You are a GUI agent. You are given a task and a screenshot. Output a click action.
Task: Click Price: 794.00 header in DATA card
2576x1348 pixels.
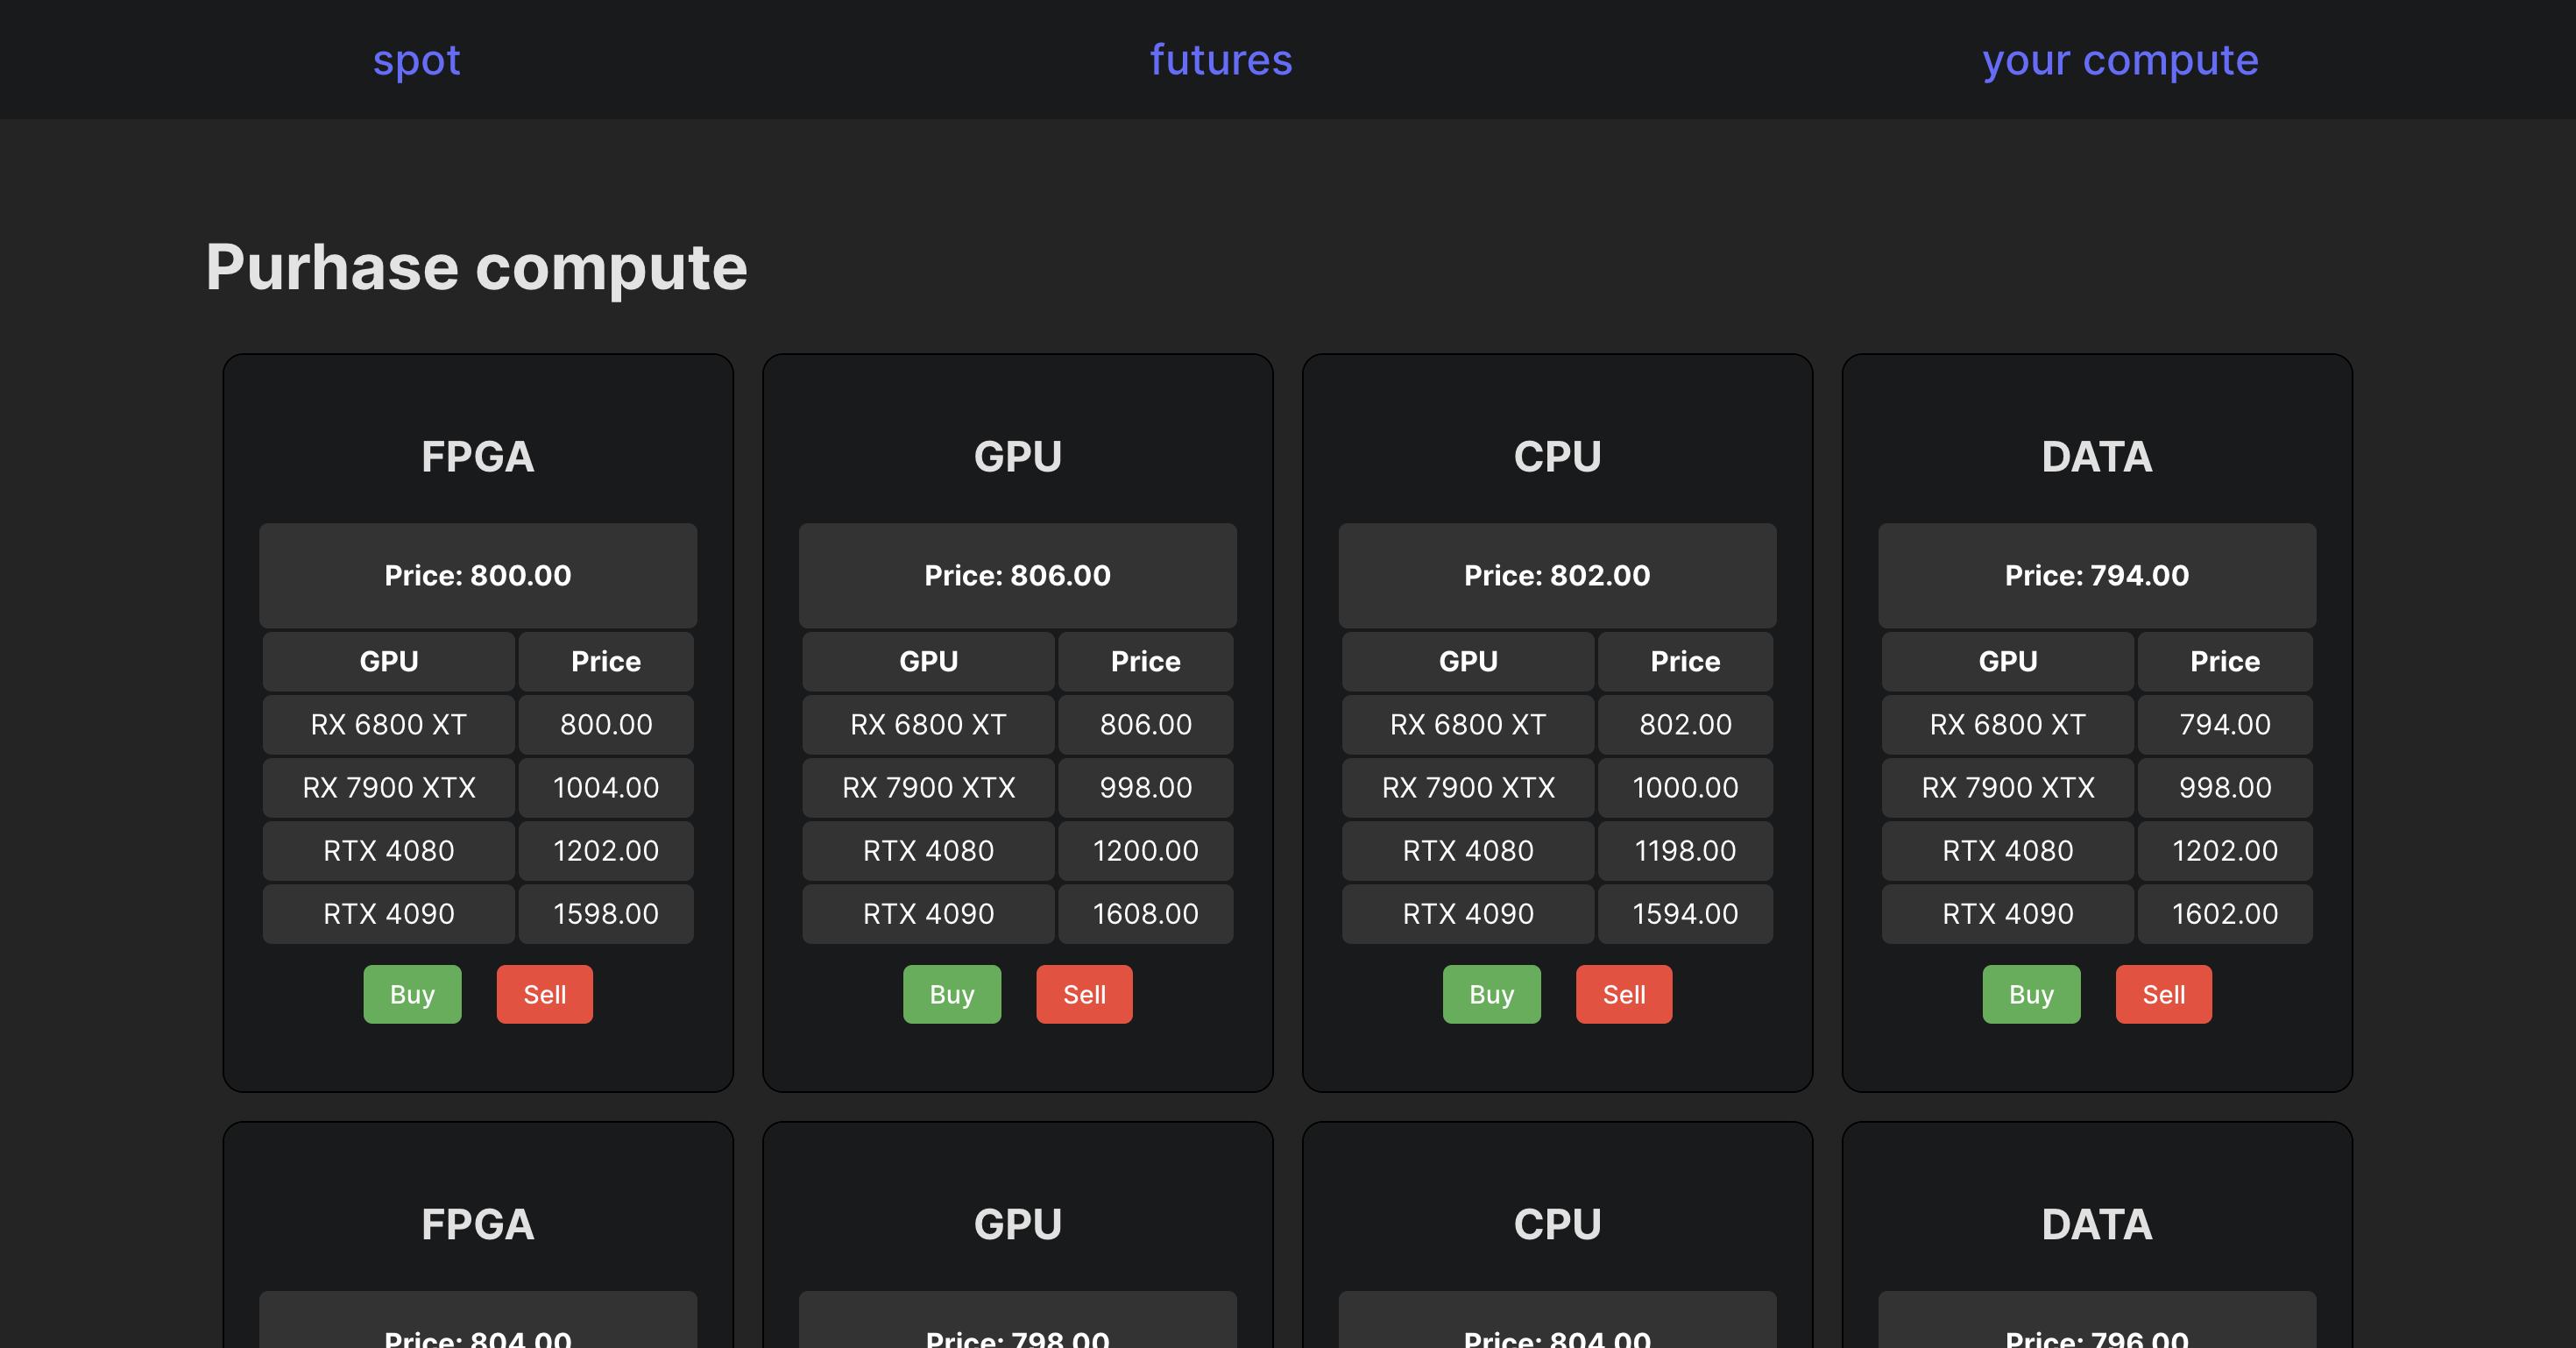(2096, 575)
